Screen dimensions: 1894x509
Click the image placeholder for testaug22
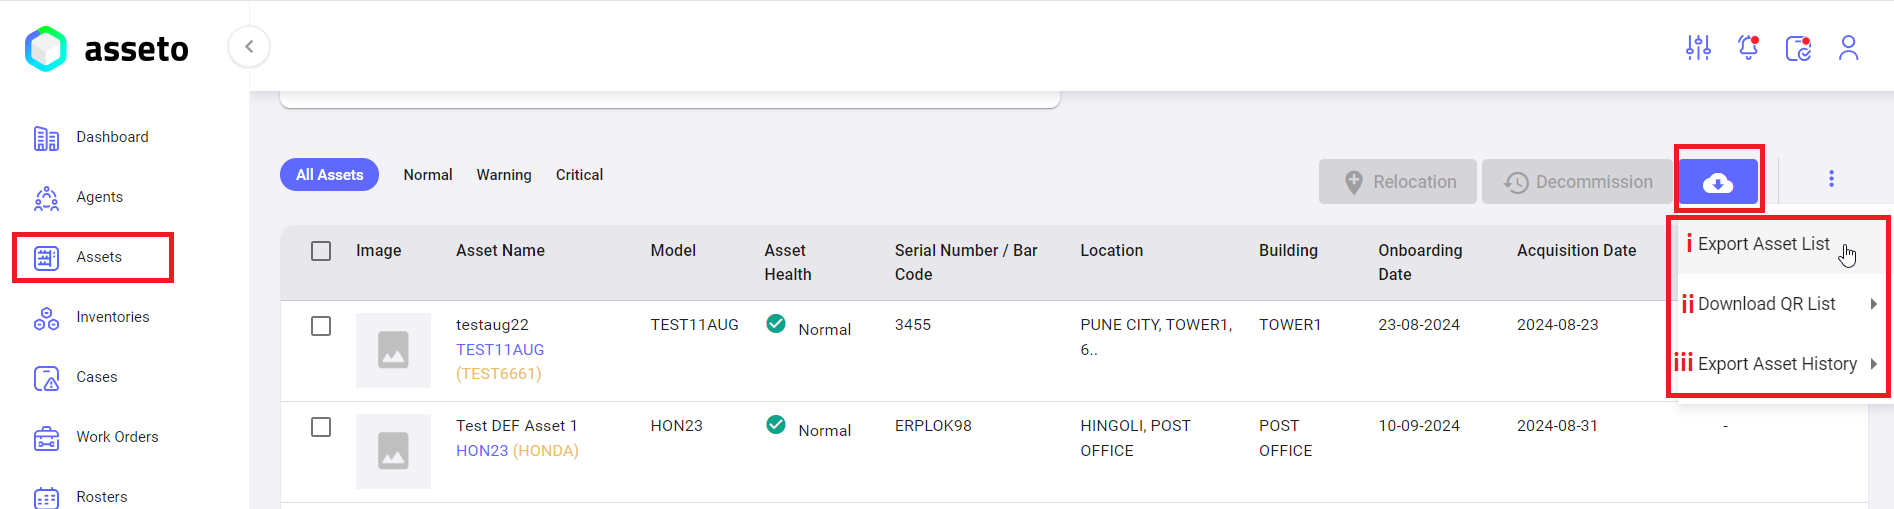pos(393,350)
